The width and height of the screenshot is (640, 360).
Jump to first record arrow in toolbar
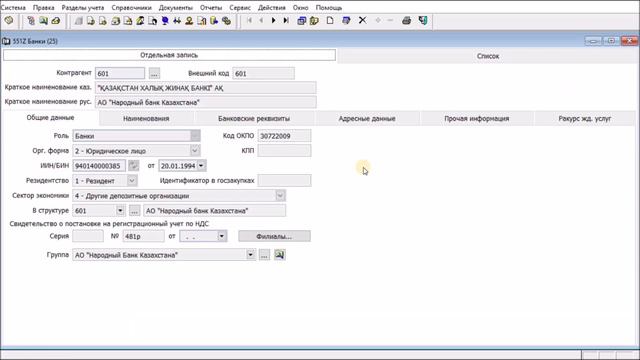point(249,20)
